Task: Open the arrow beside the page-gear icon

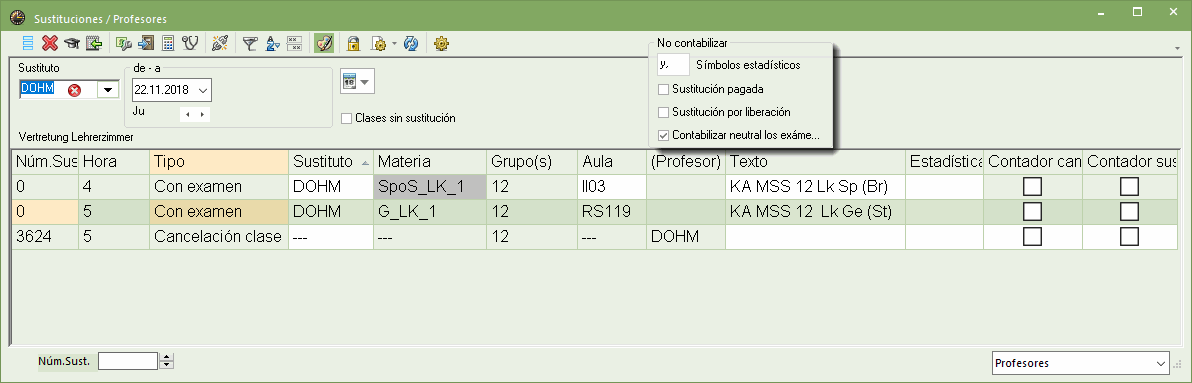Action: click(394, 43)
